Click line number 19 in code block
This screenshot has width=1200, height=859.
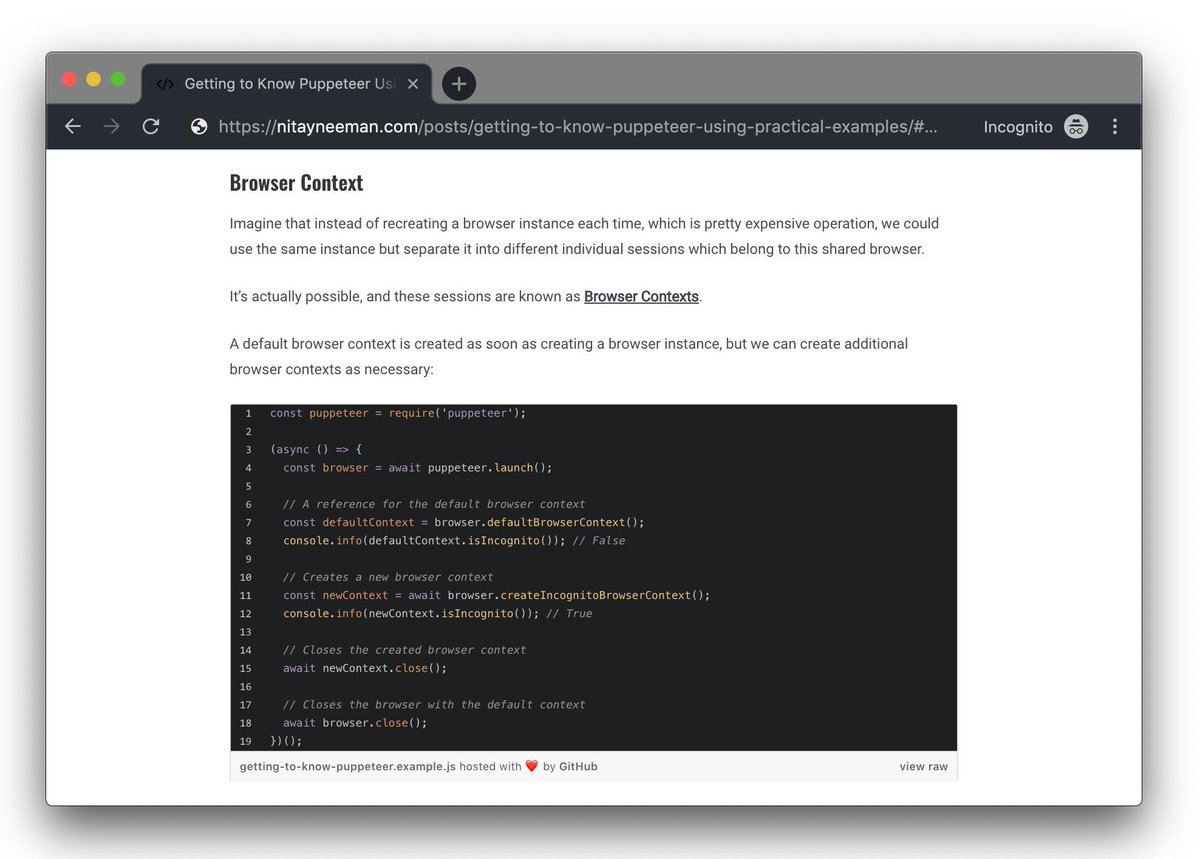click(246, 741)
